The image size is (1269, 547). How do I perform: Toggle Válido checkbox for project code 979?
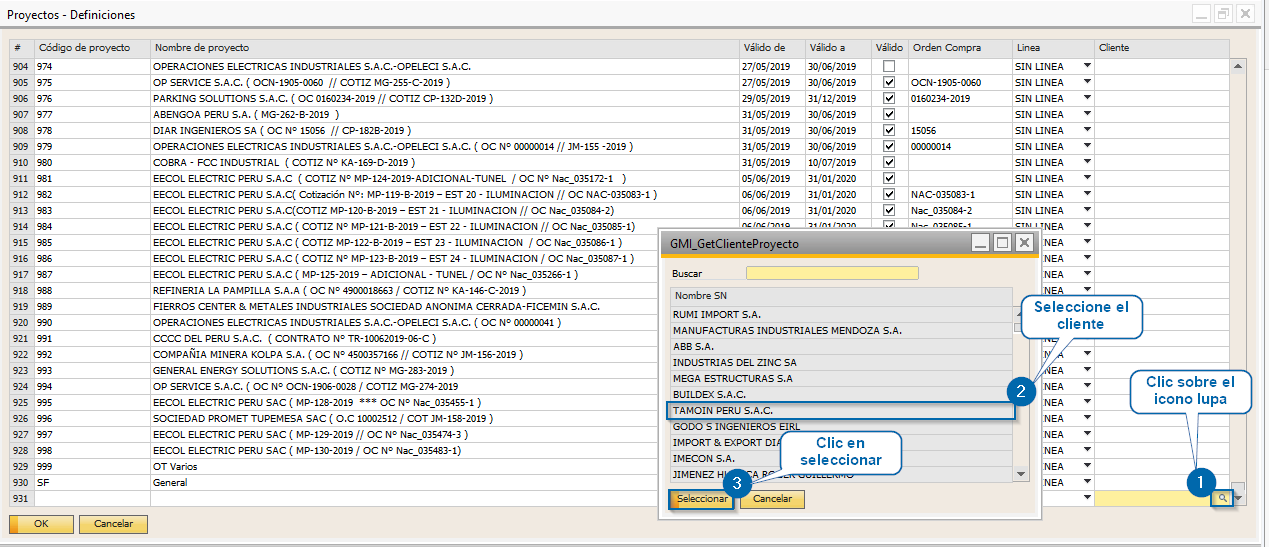889,146
